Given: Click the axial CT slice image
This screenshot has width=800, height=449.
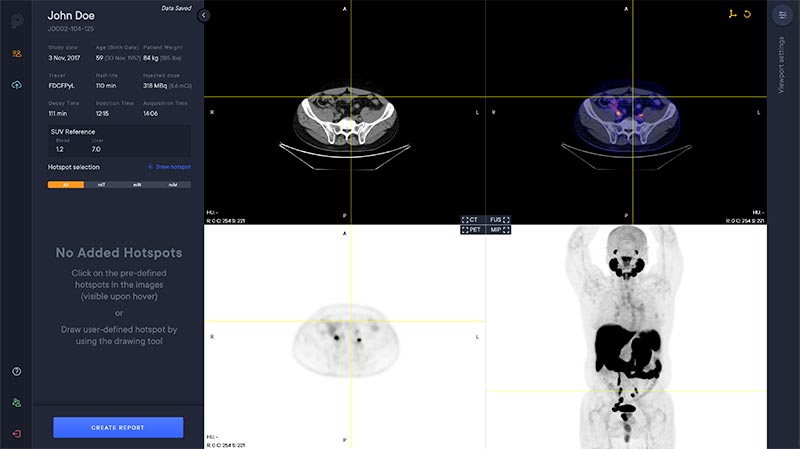Looking at the screenshot, I should 346,118.
